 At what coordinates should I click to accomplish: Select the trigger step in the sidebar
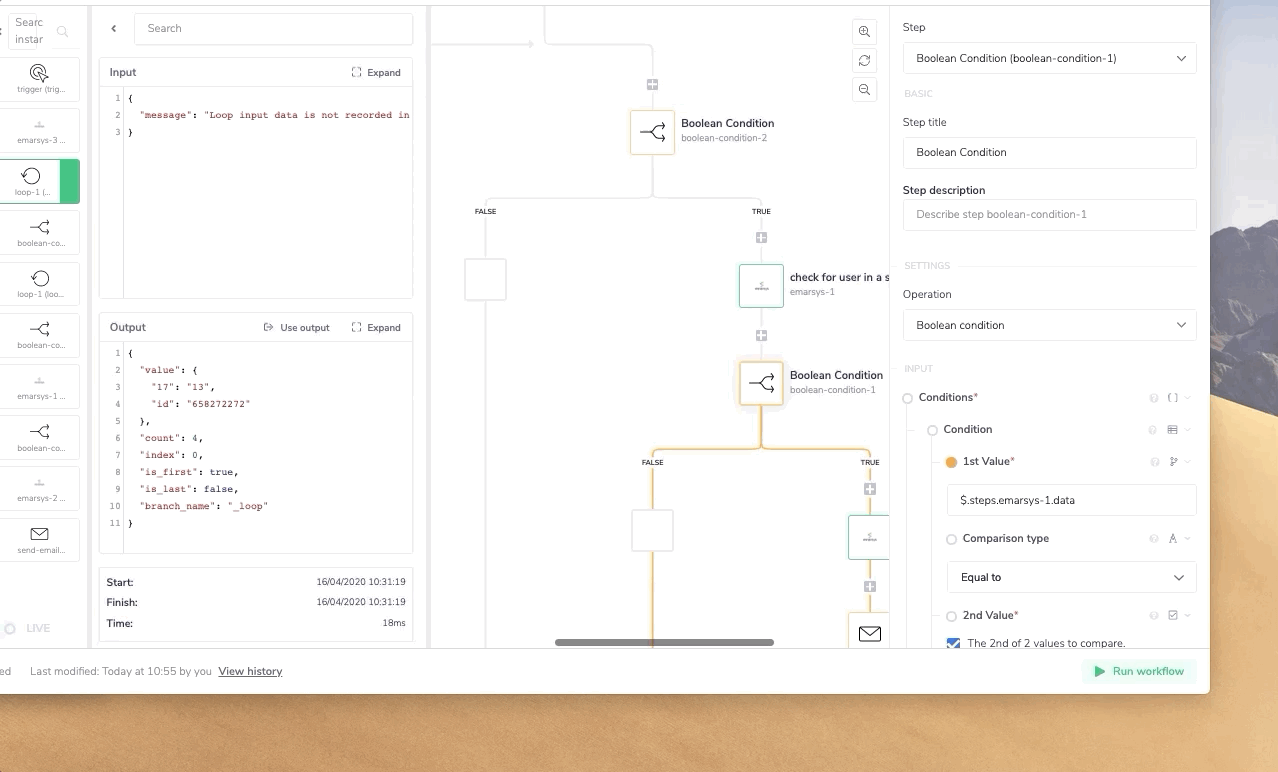pos(39,79)
